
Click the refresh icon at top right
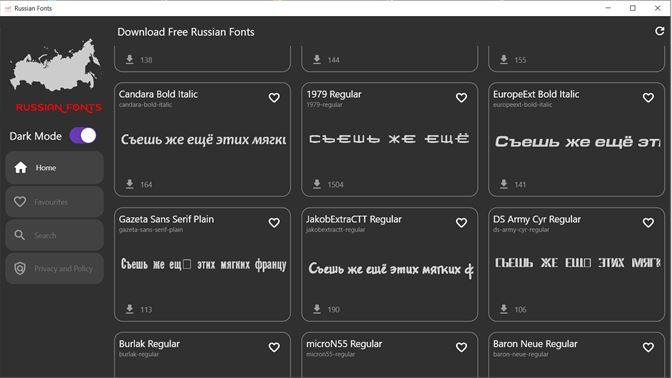(660, 31)
